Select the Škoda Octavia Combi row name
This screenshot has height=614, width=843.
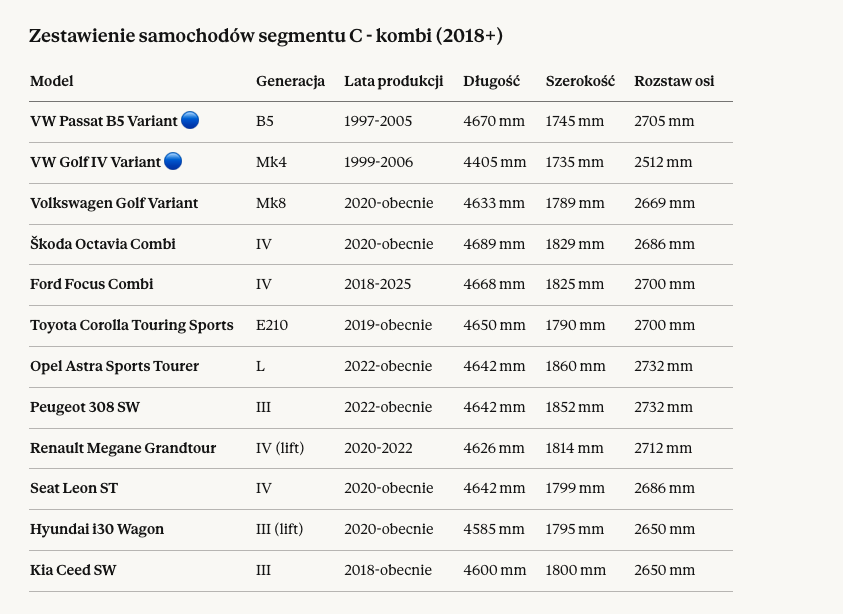[x=103, y=244]
